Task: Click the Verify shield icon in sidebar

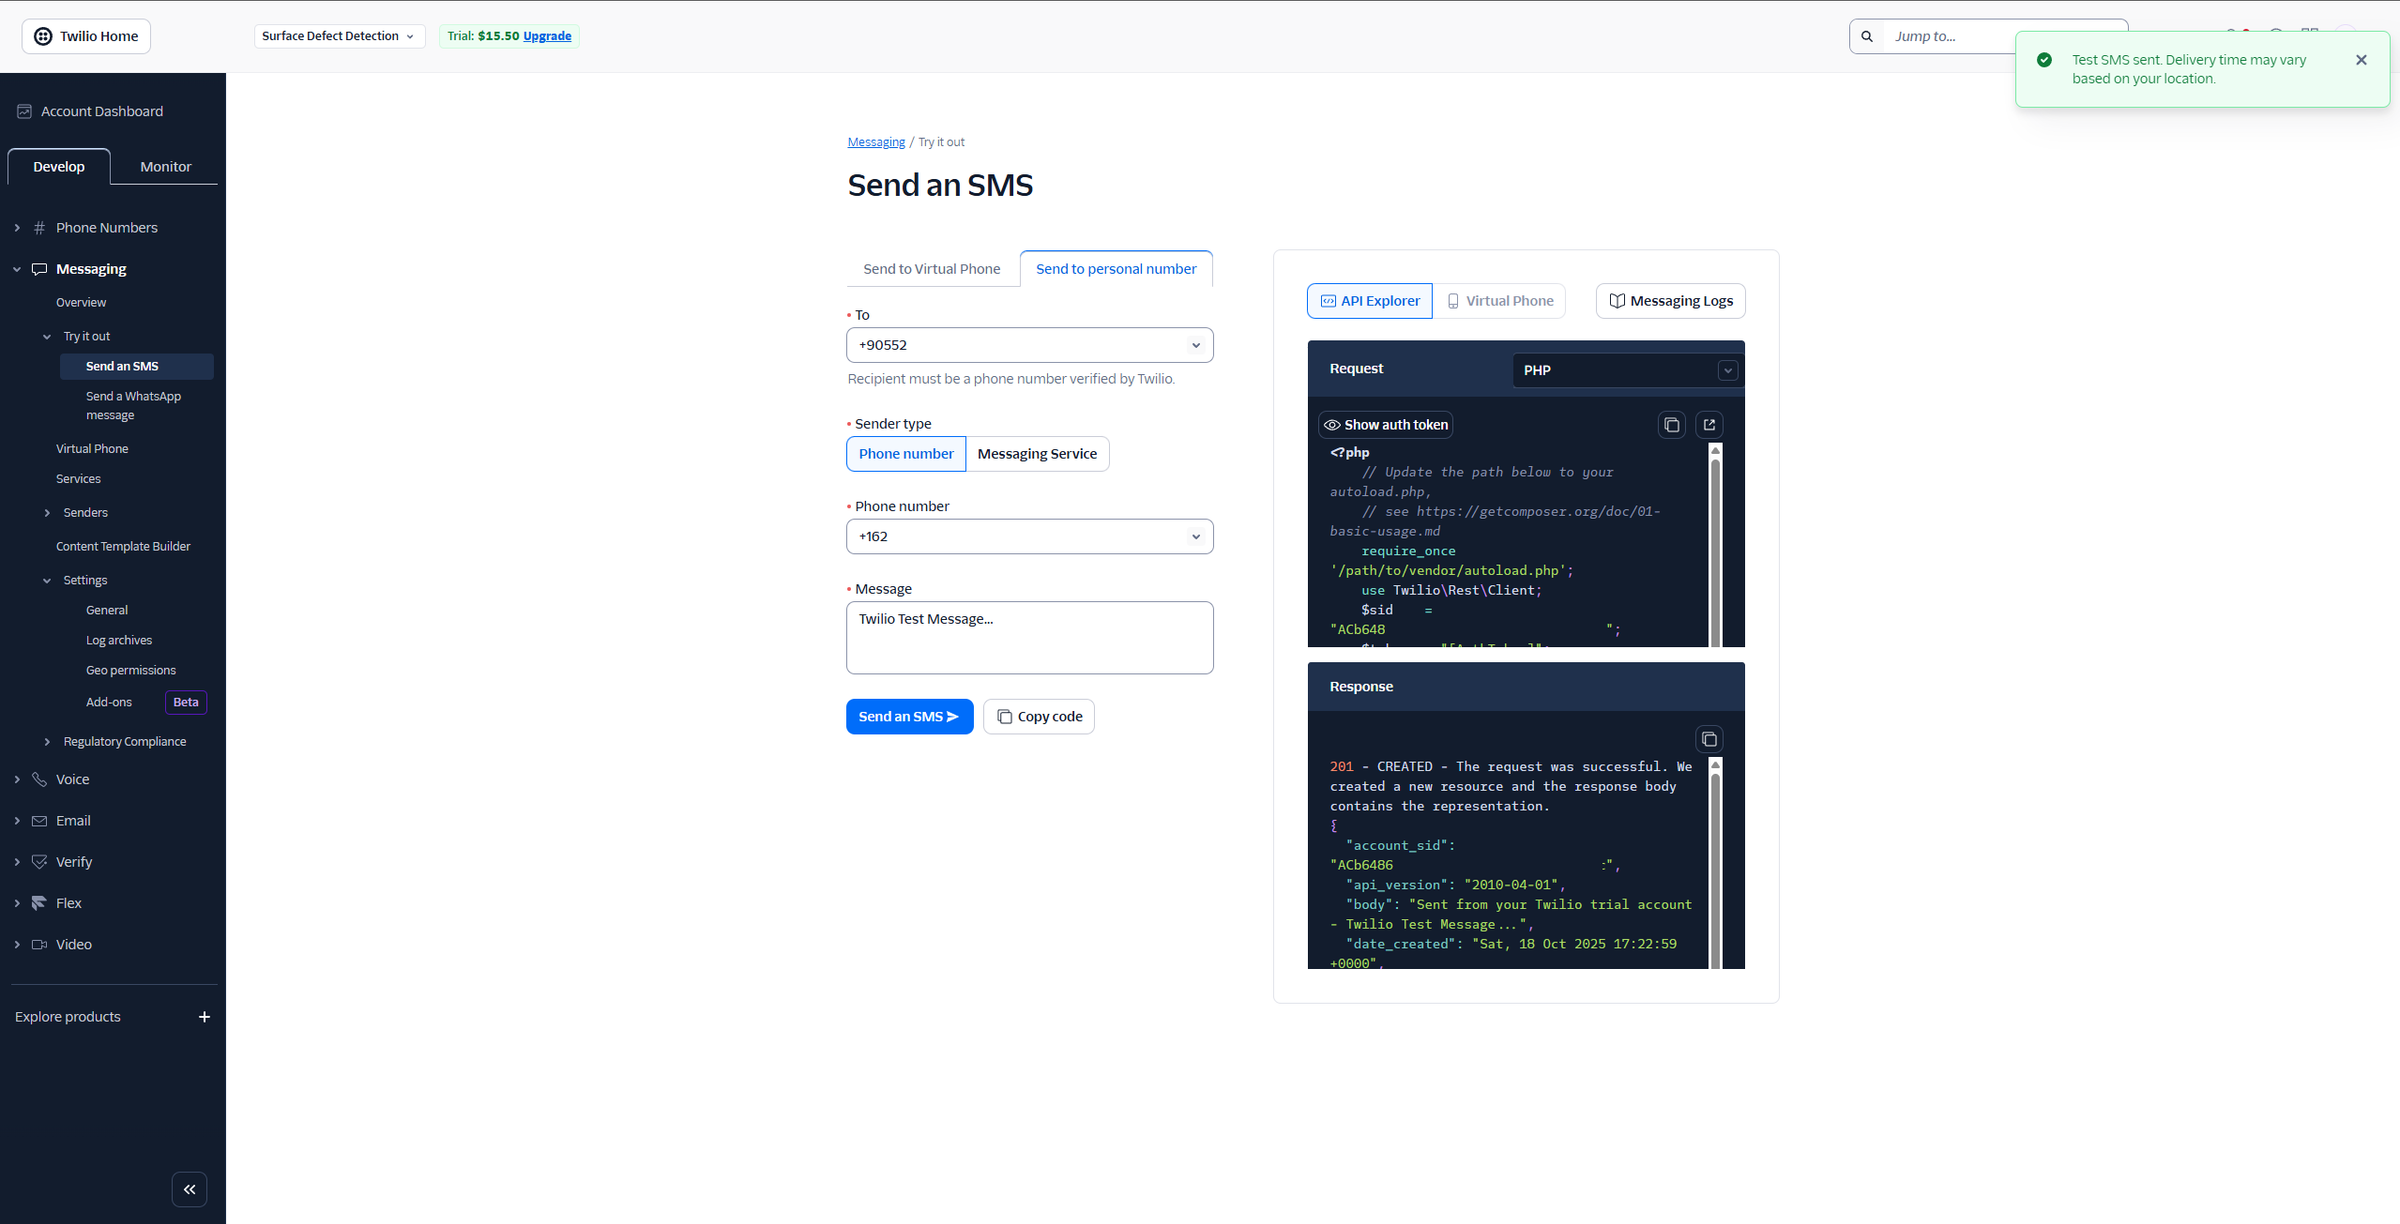Action: (x=39, y=862)
